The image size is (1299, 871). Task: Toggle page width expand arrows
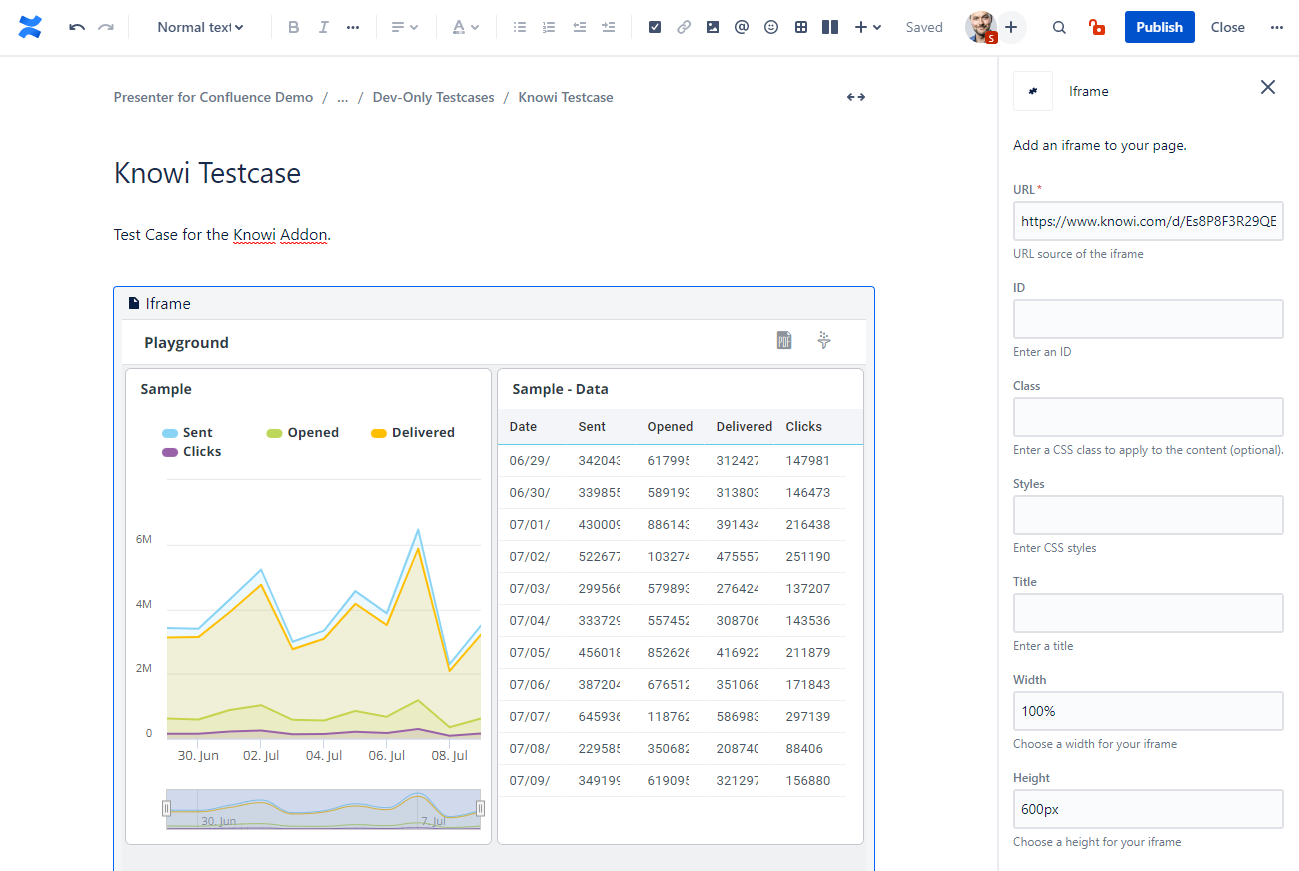(856, 97)
